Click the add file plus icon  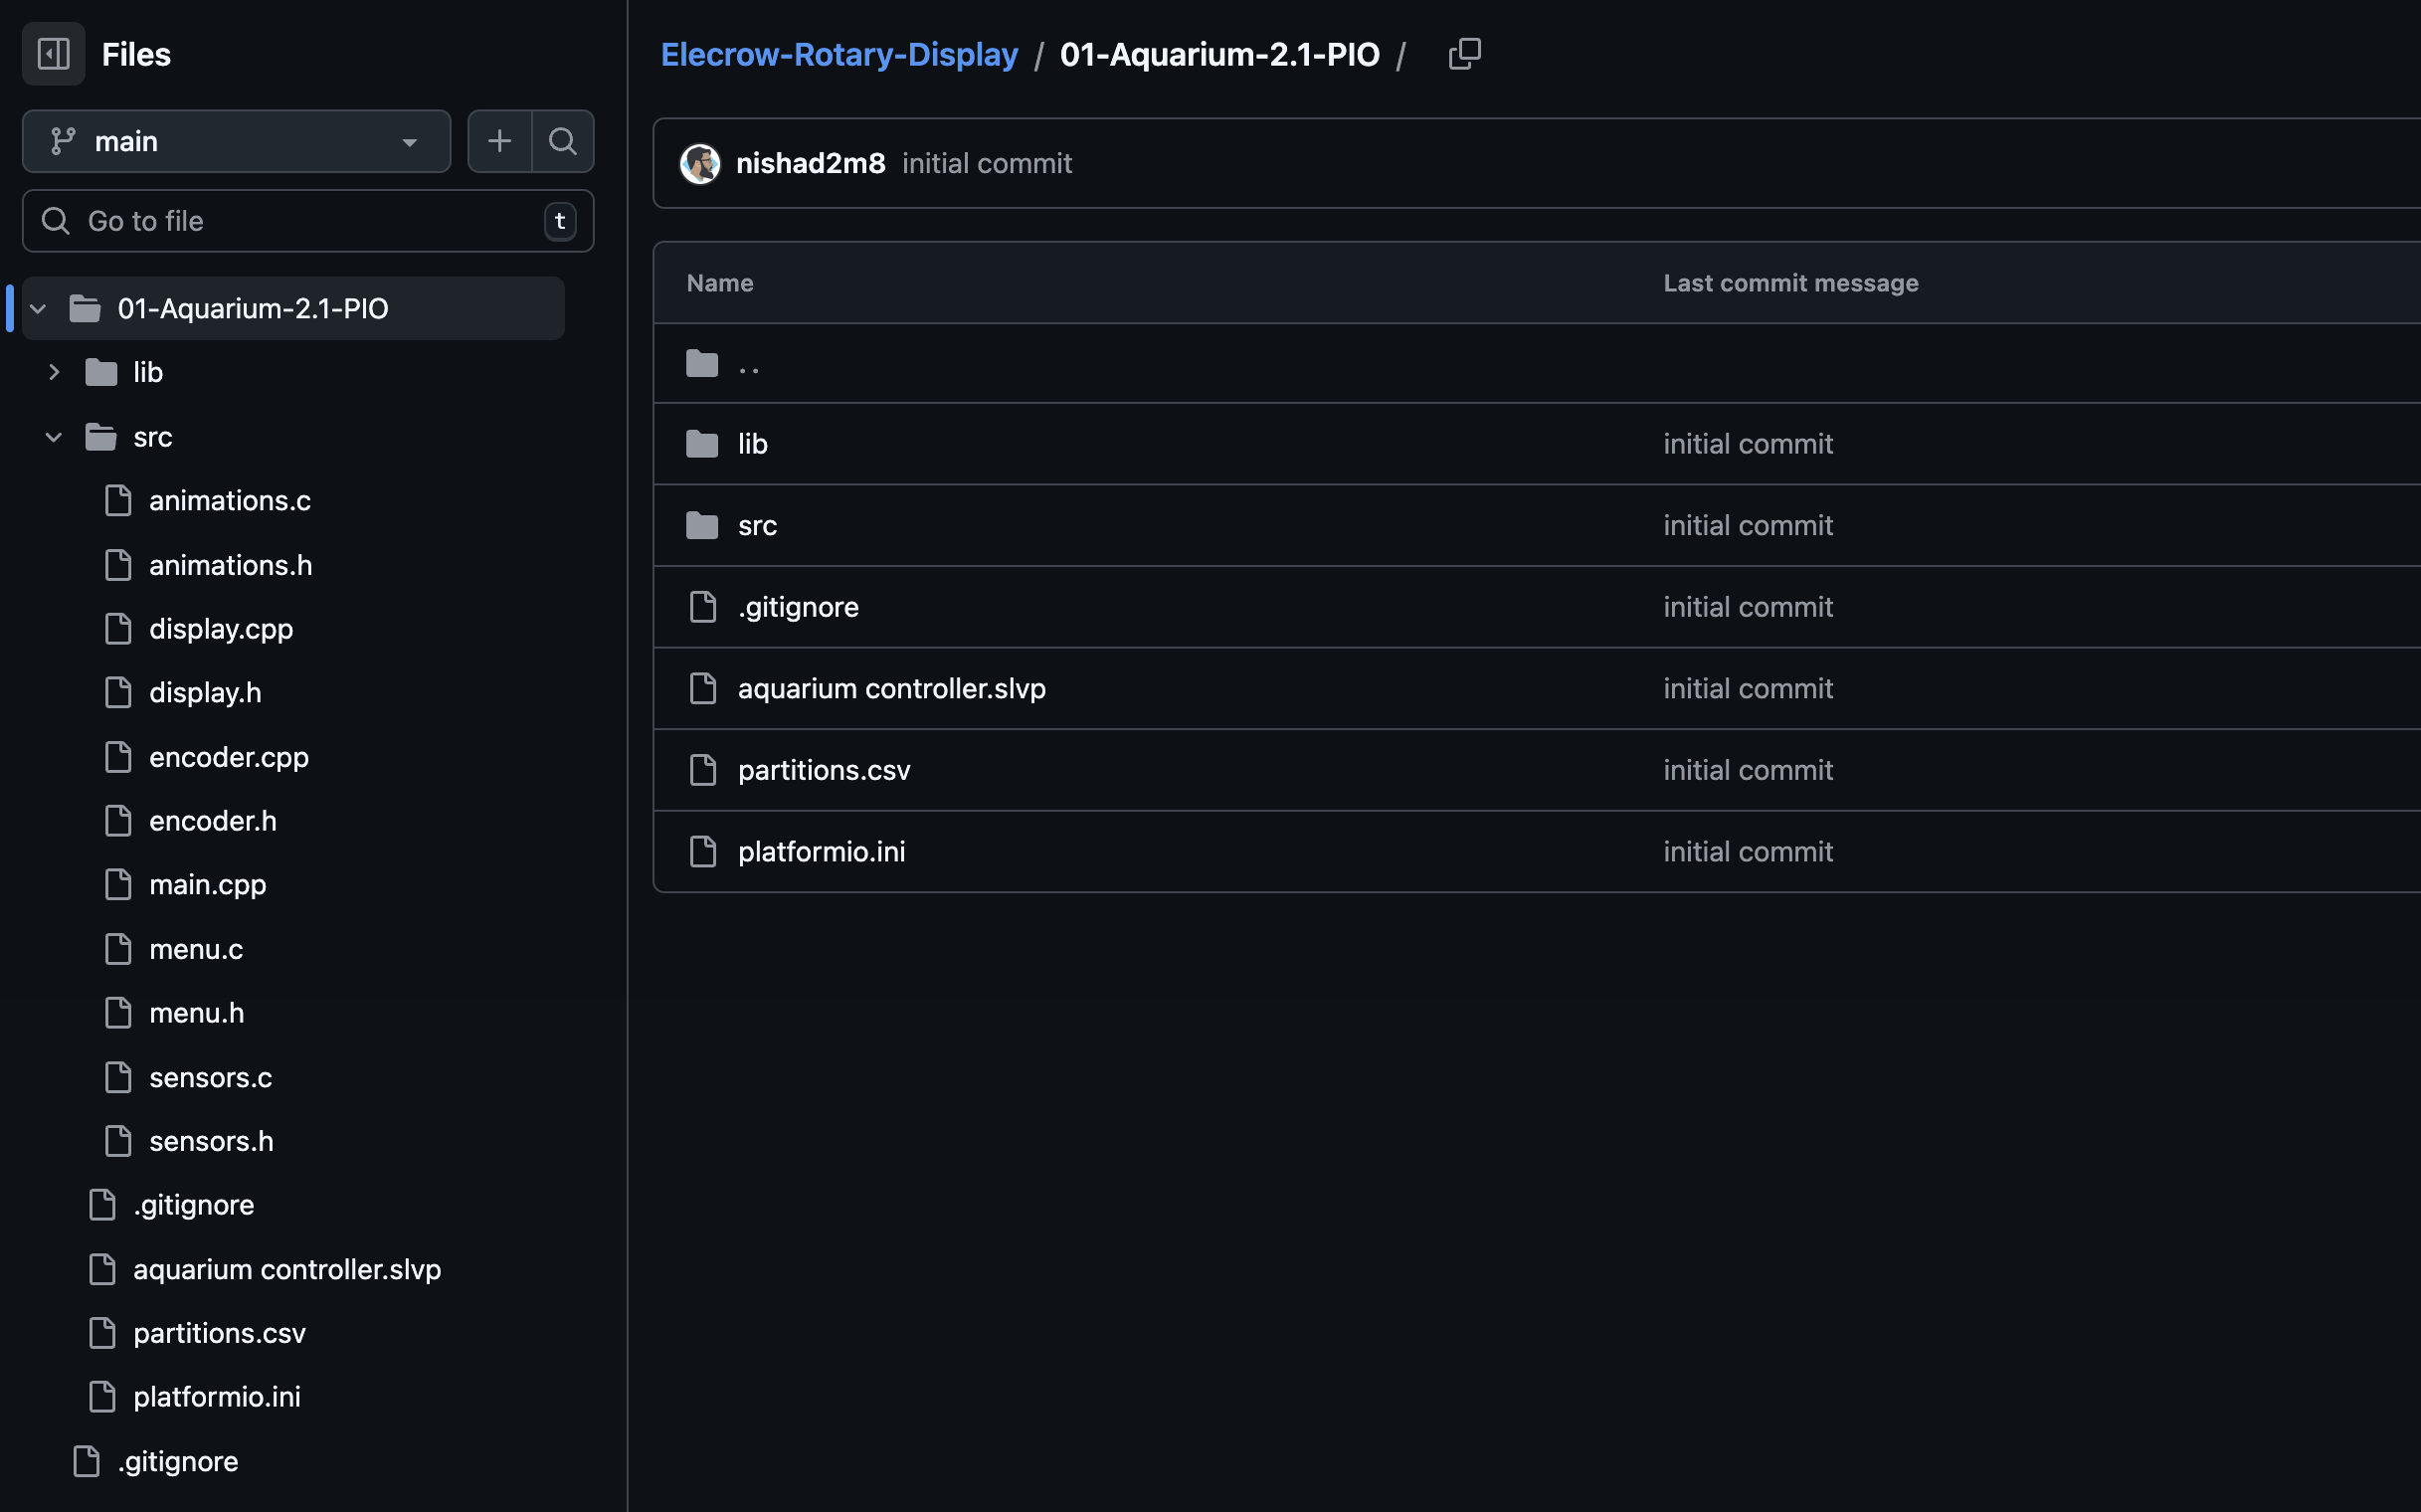pos(499,141)
